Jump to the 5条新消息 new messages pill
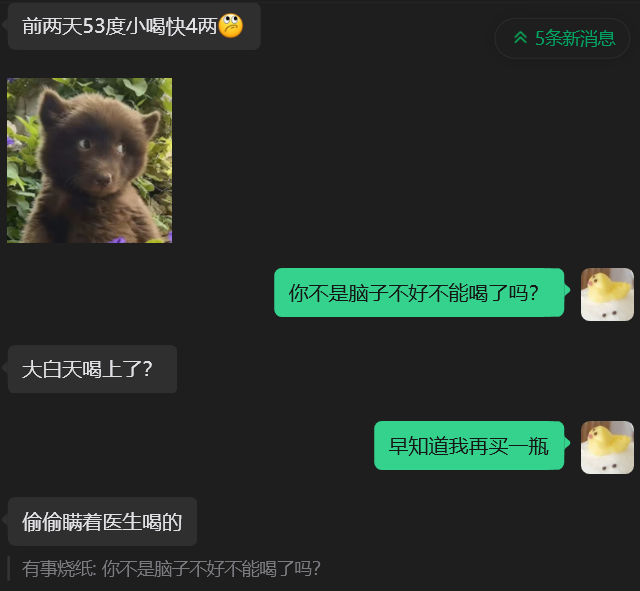Screen dimensions: 640x591 tap(562, 38)
